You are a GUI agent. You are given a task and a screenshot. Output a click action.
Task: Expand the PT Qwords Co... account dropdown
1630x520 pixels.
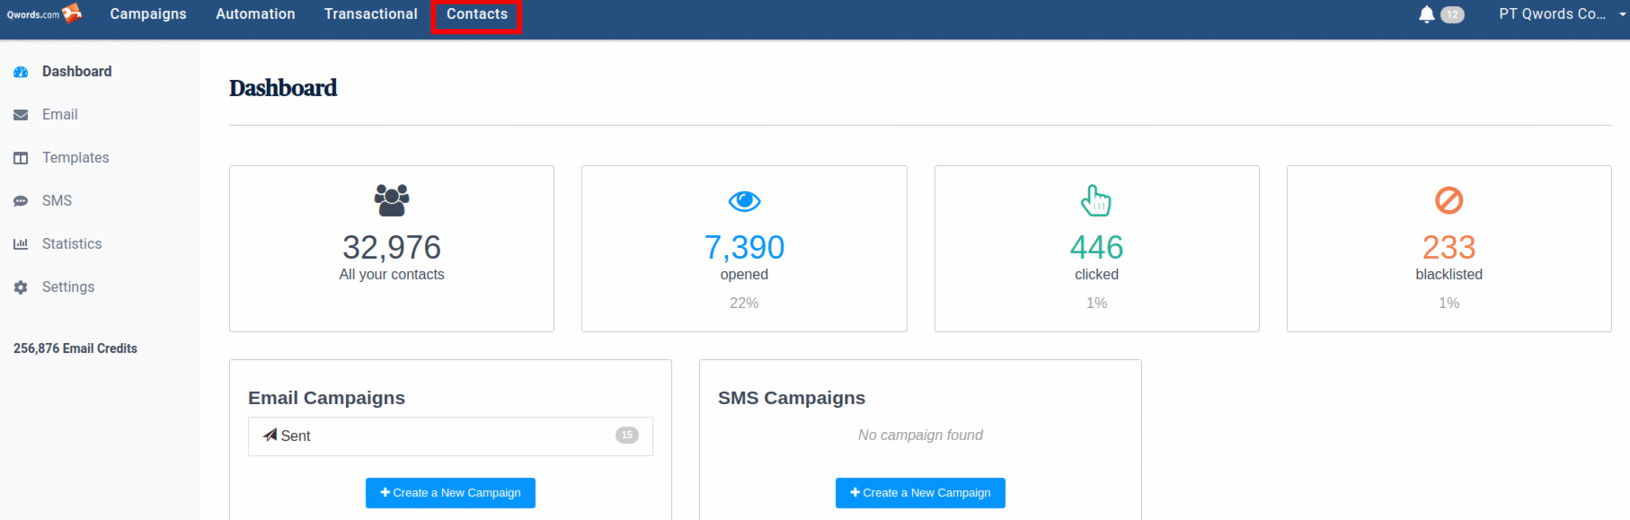pyautogui.click(x=1560, y=14)
